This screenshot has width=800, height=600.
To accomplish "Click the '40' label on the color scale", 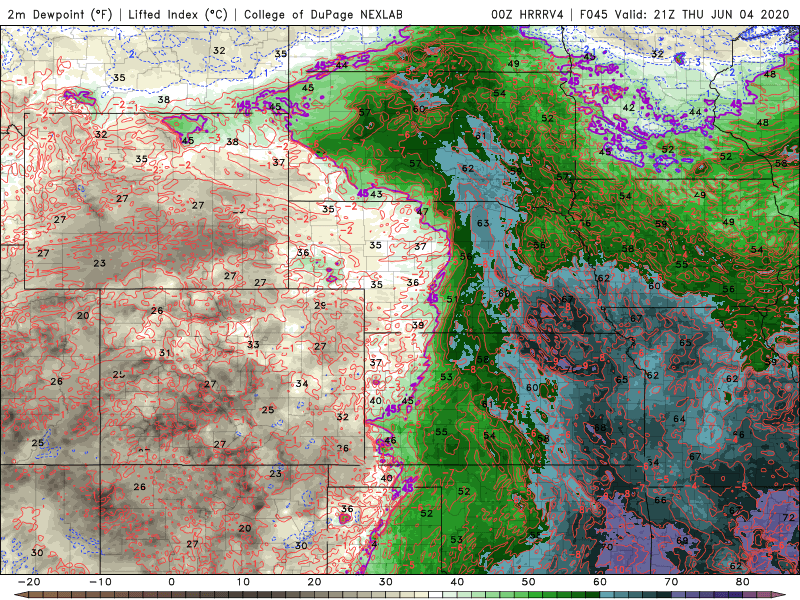I will 457,582.
